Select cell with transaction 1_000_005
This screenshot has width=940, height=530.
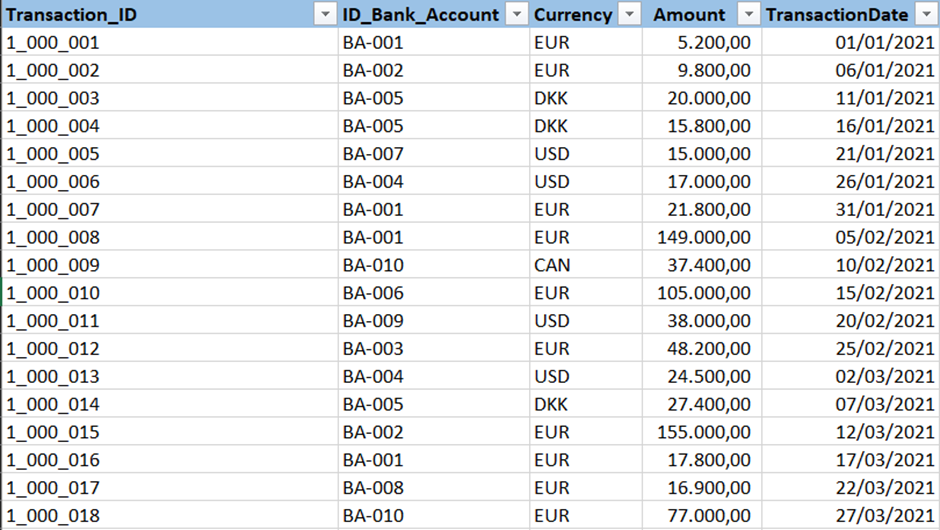(170, 153)
